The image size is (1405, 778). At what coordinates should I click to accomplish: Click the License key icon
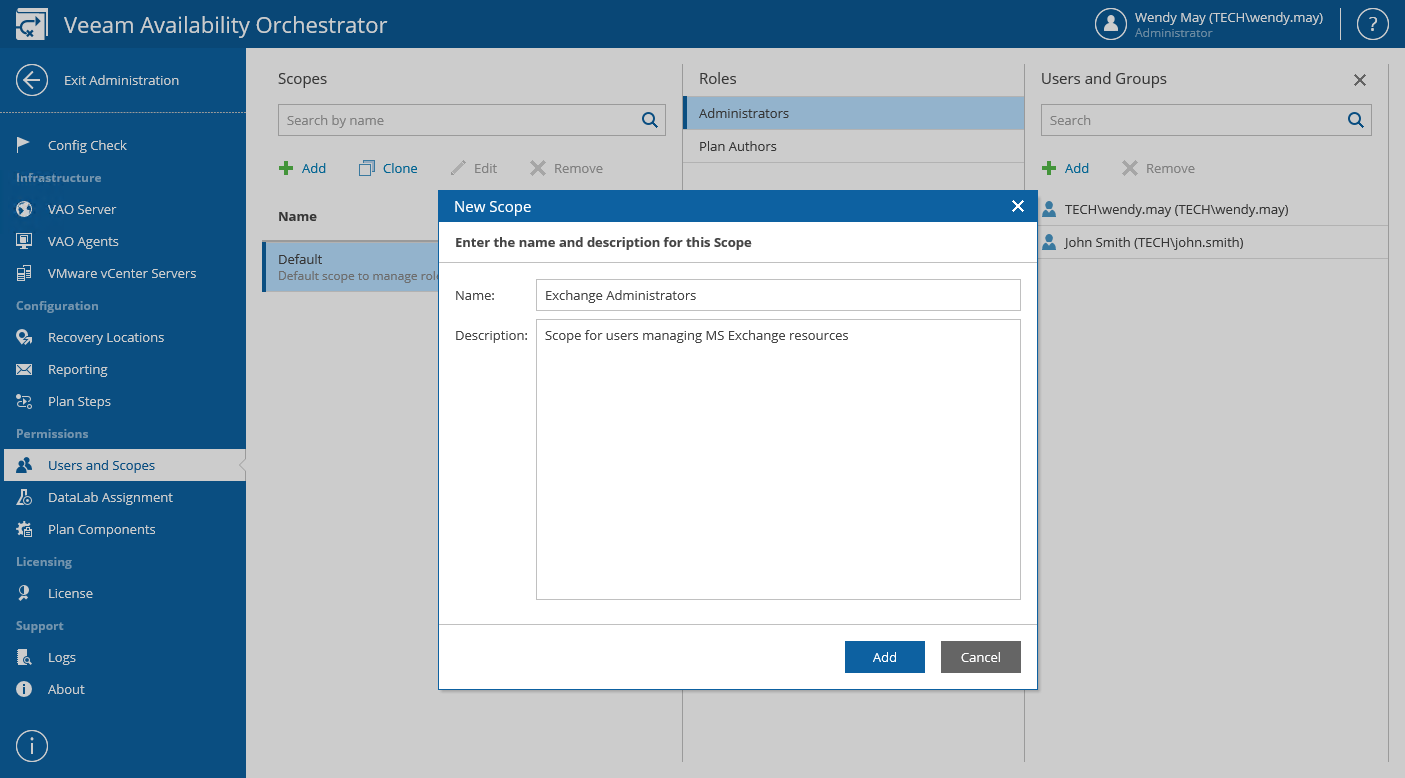[x=24, y=593]
